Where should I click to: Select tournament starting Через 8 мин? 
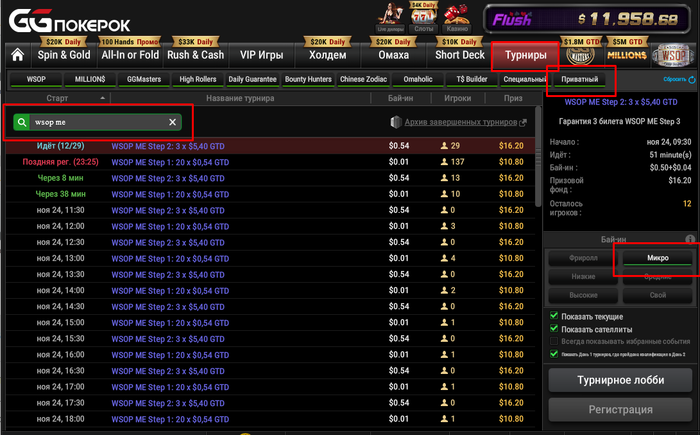[271, 178]
